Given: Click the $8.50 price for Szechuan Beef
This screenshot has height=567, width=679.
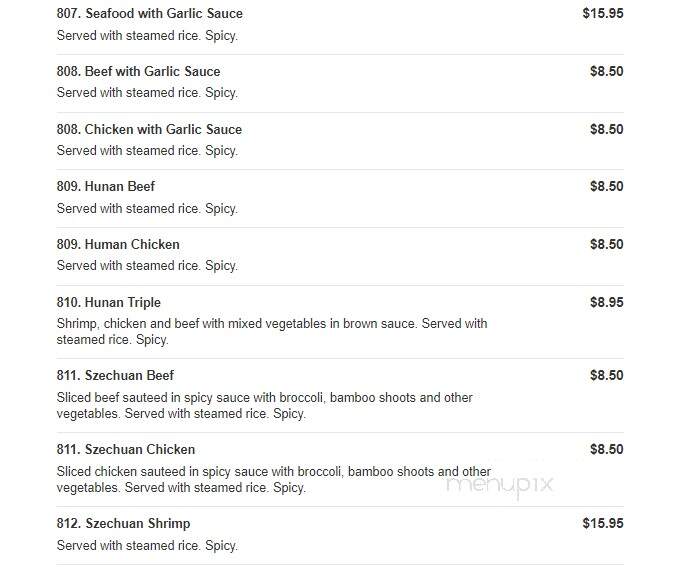Looking at the screenshot, I should pos(606,376).
